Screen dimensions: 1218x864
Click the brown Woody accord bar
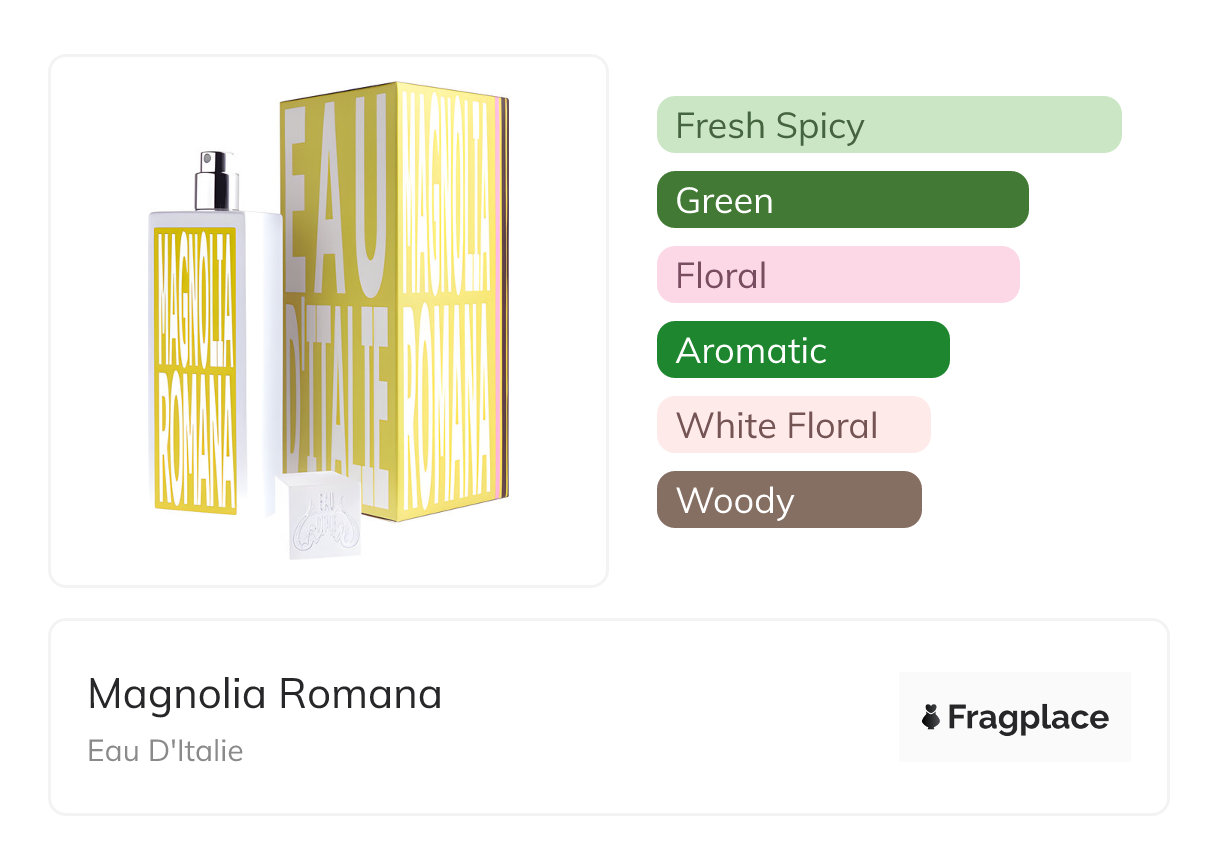[x=788, y=500]
